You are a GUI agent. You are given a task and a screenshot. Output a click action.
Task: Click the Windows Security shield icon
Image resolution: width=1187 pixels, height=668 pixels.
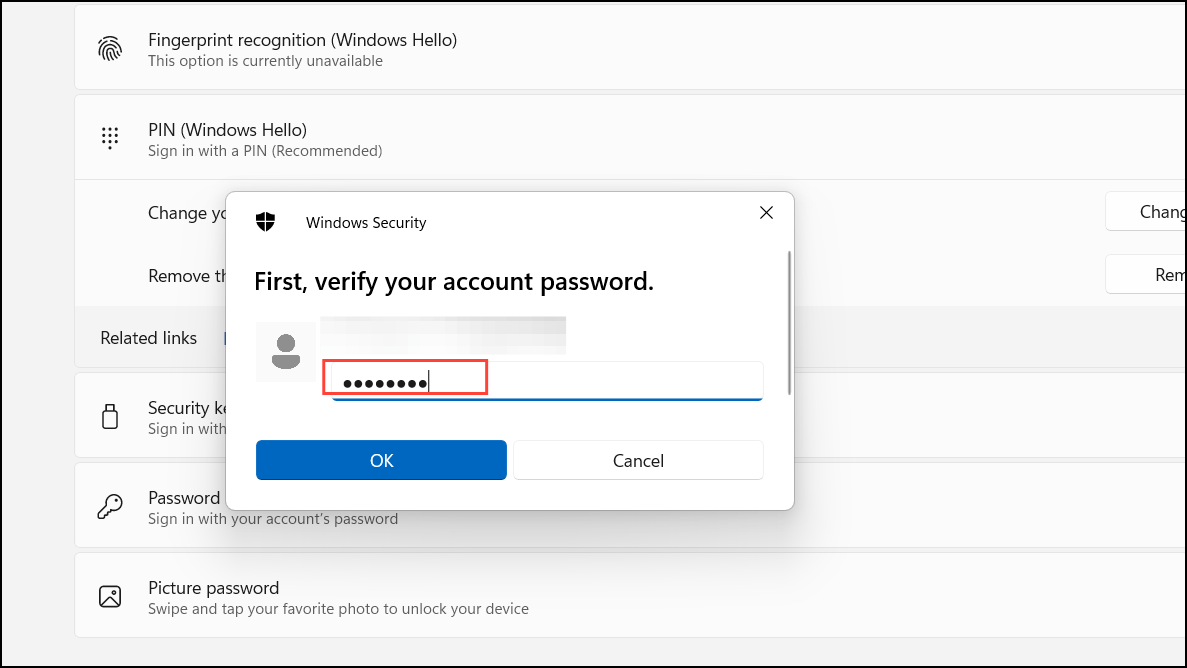point(265,221)
